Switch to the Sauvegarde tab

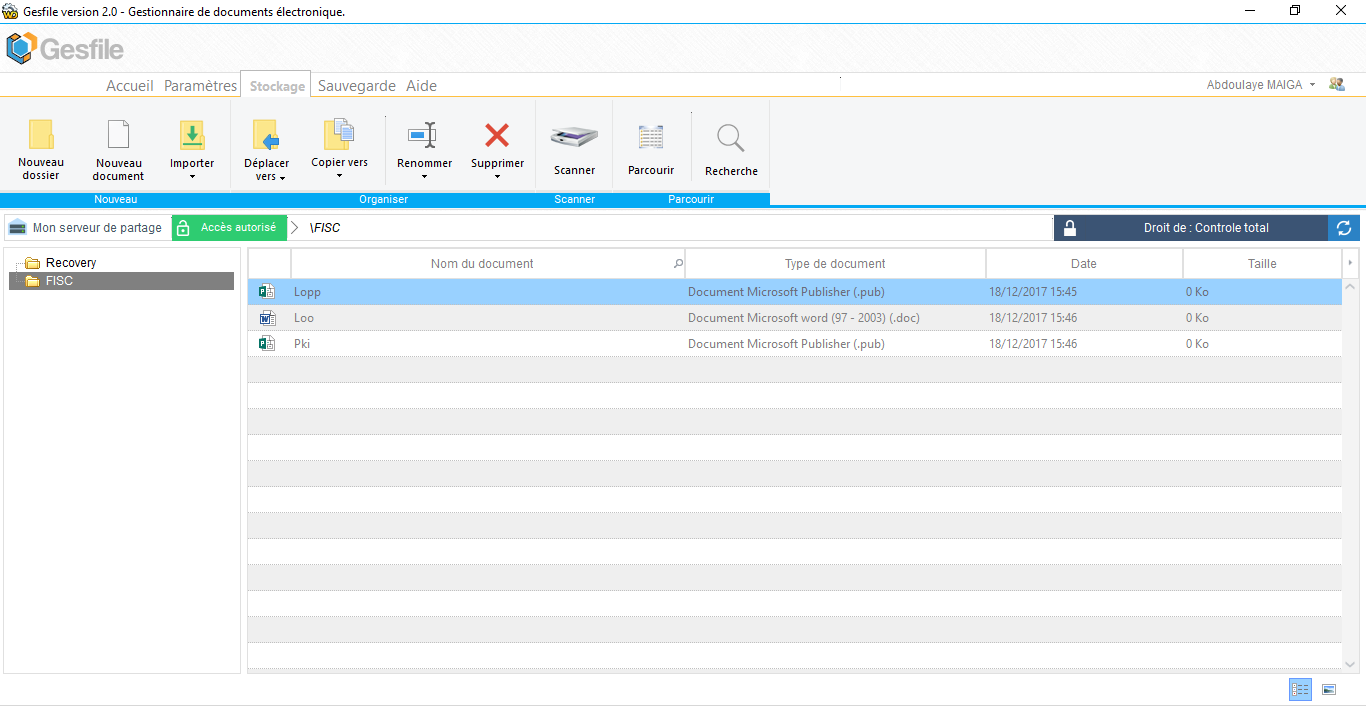click(357, 86)
